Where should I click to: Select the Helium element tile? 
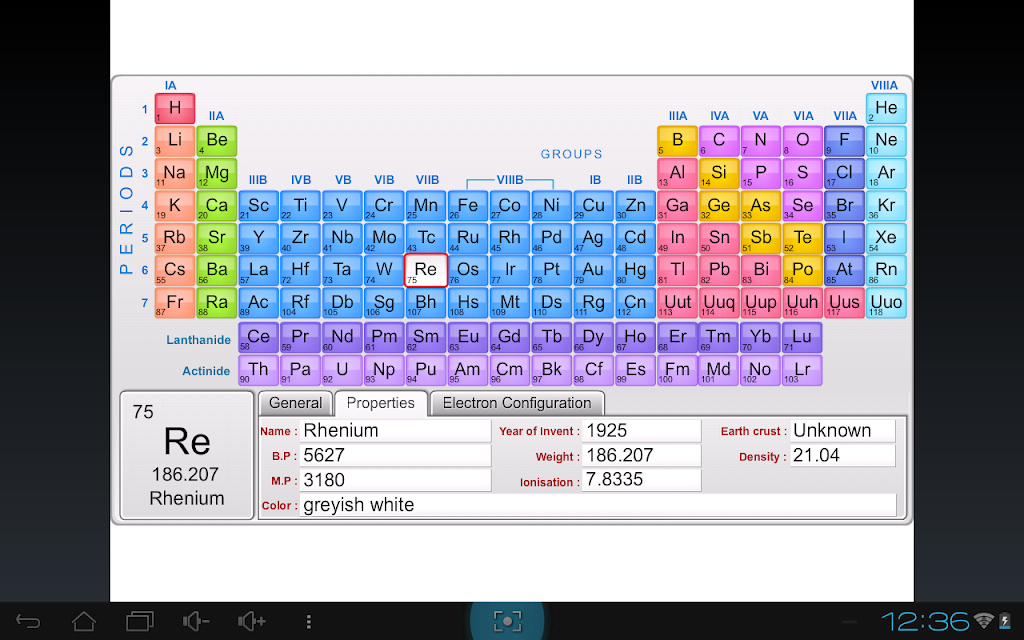(886, 108)
